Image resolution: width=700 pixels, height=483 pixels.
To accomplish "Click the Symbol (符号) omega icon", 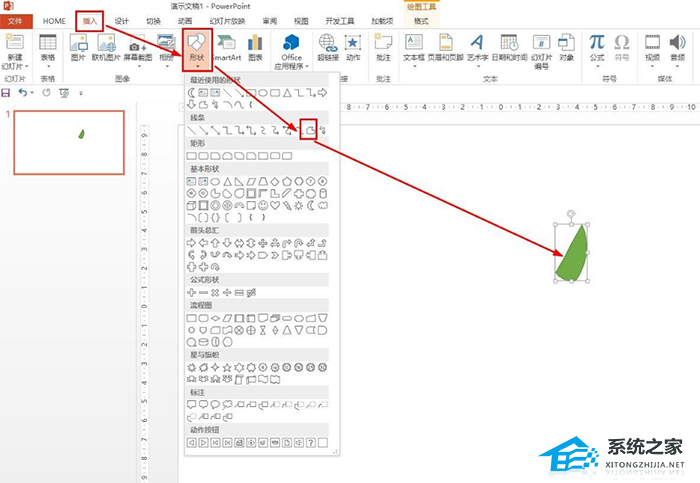I will pos(622,42).
